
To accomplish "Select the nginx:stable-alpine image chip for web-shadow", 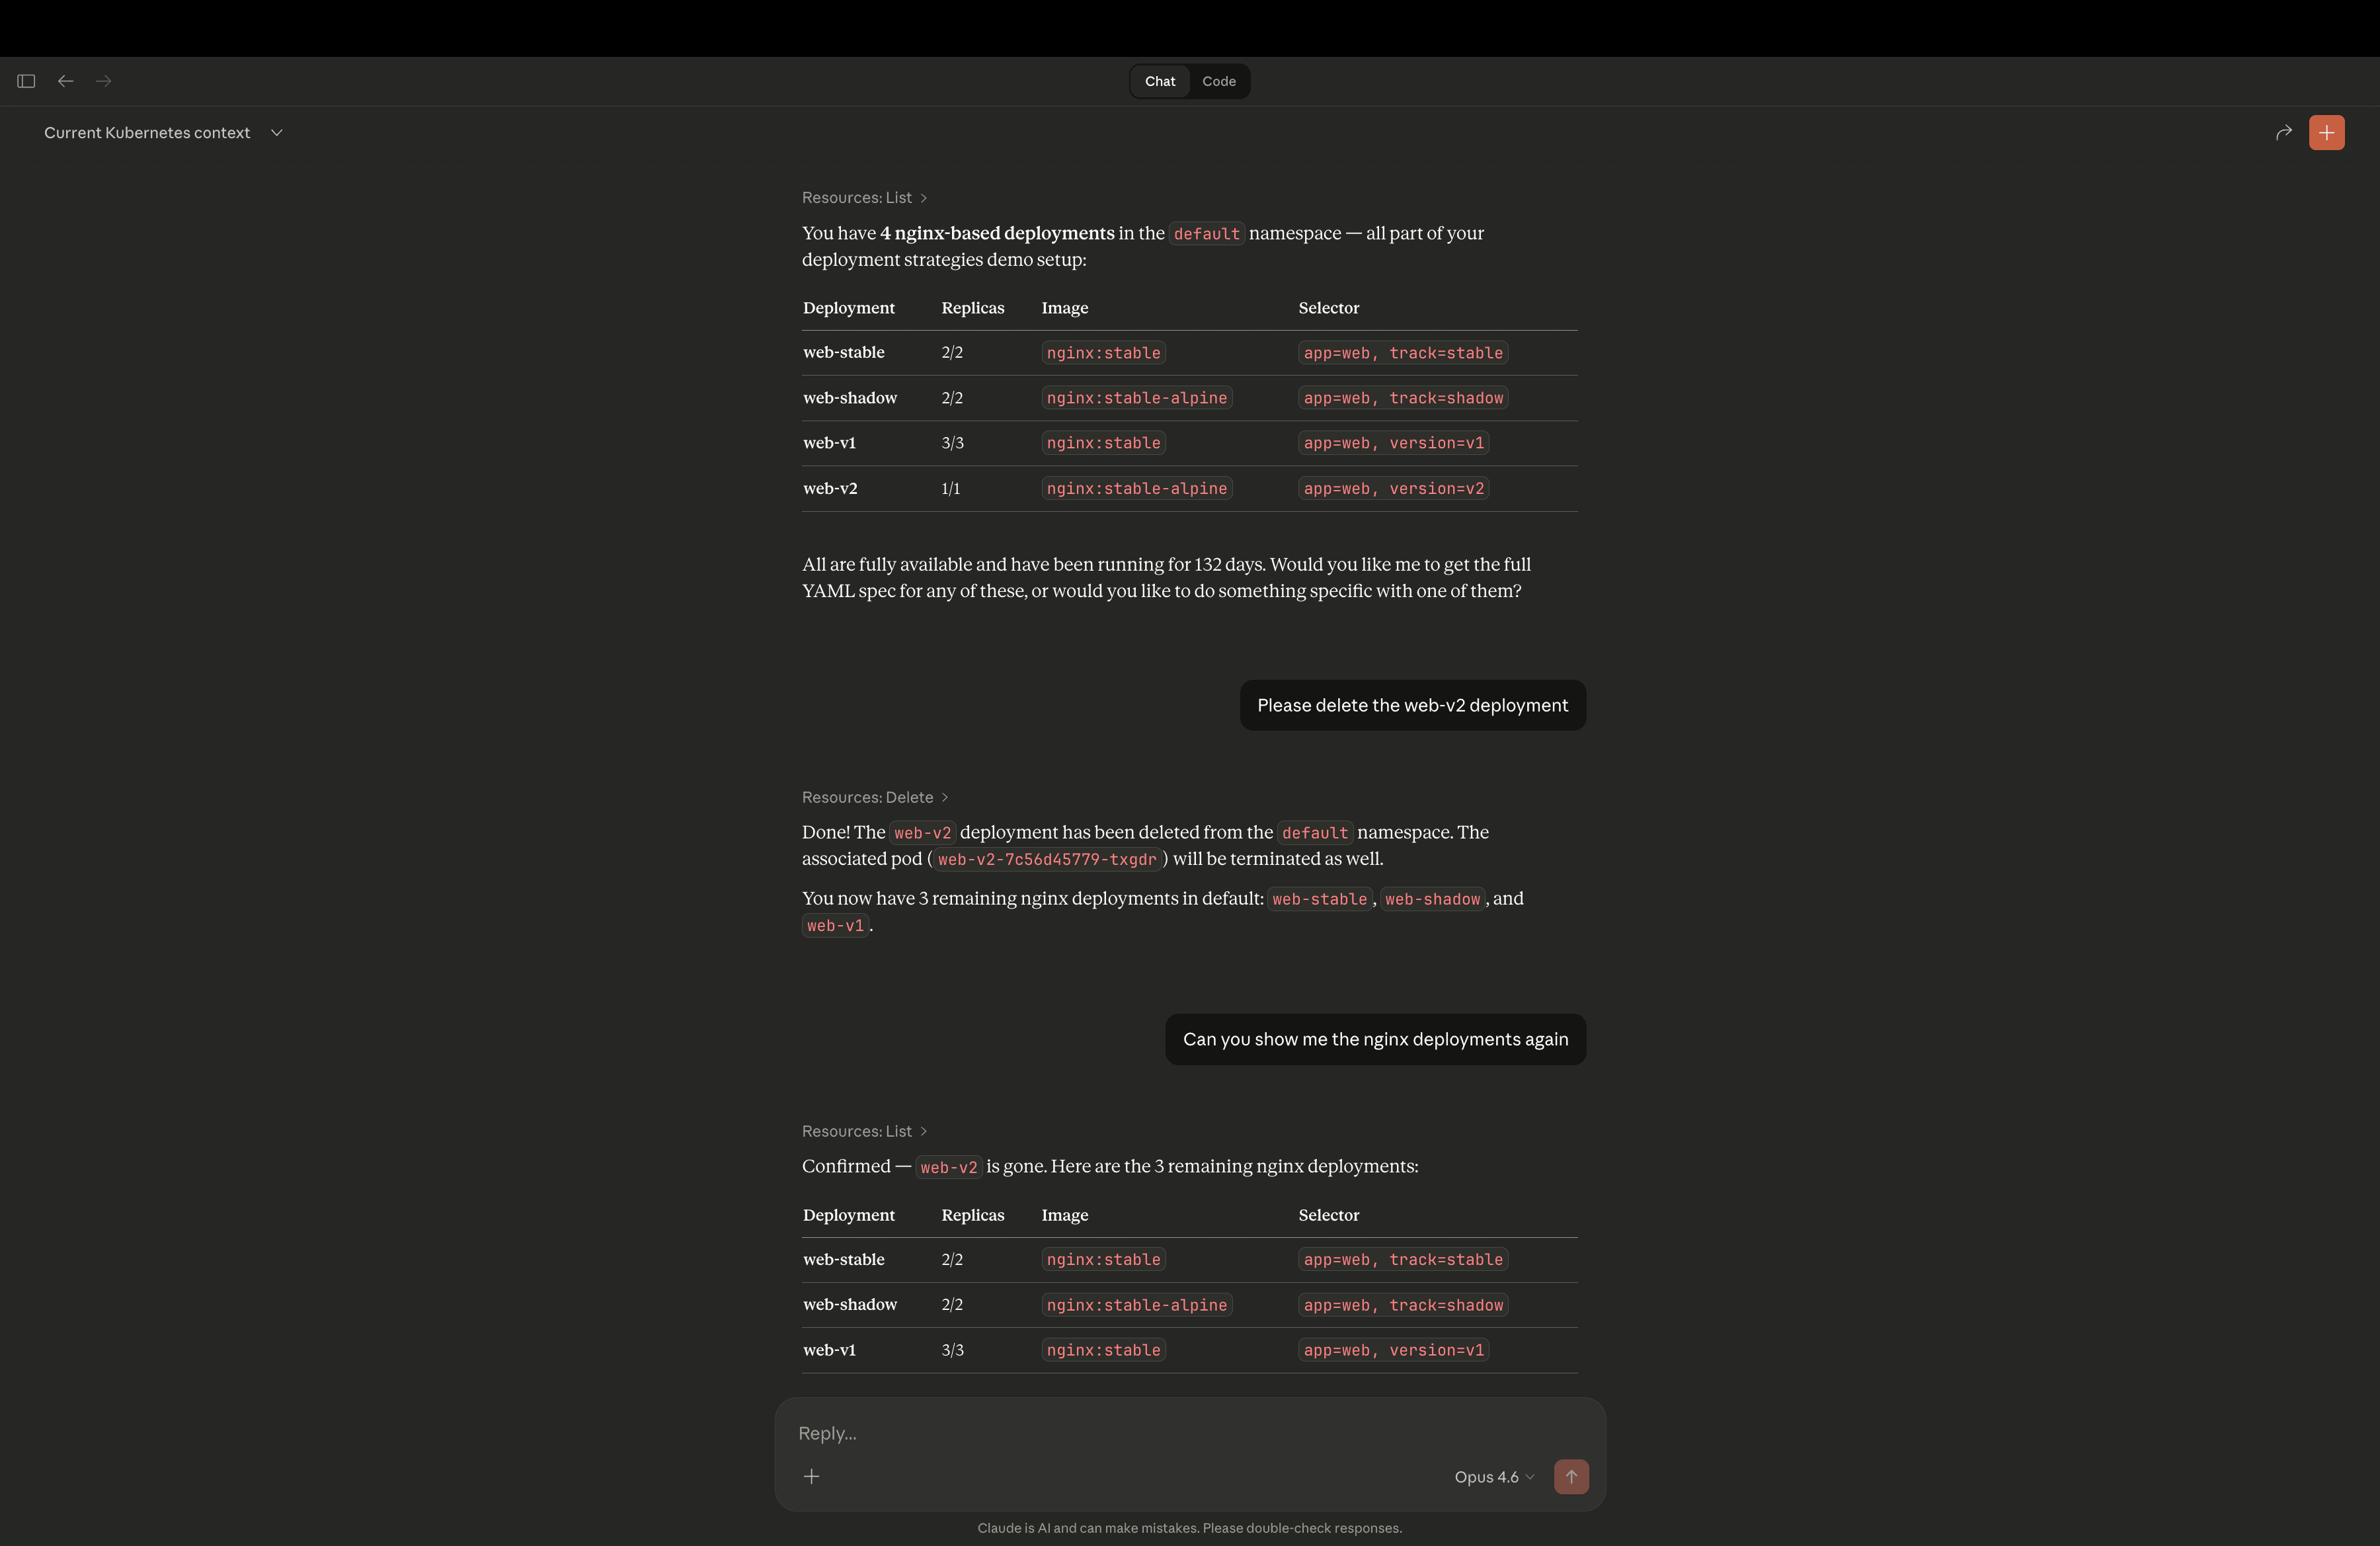I will point(1136,397).
